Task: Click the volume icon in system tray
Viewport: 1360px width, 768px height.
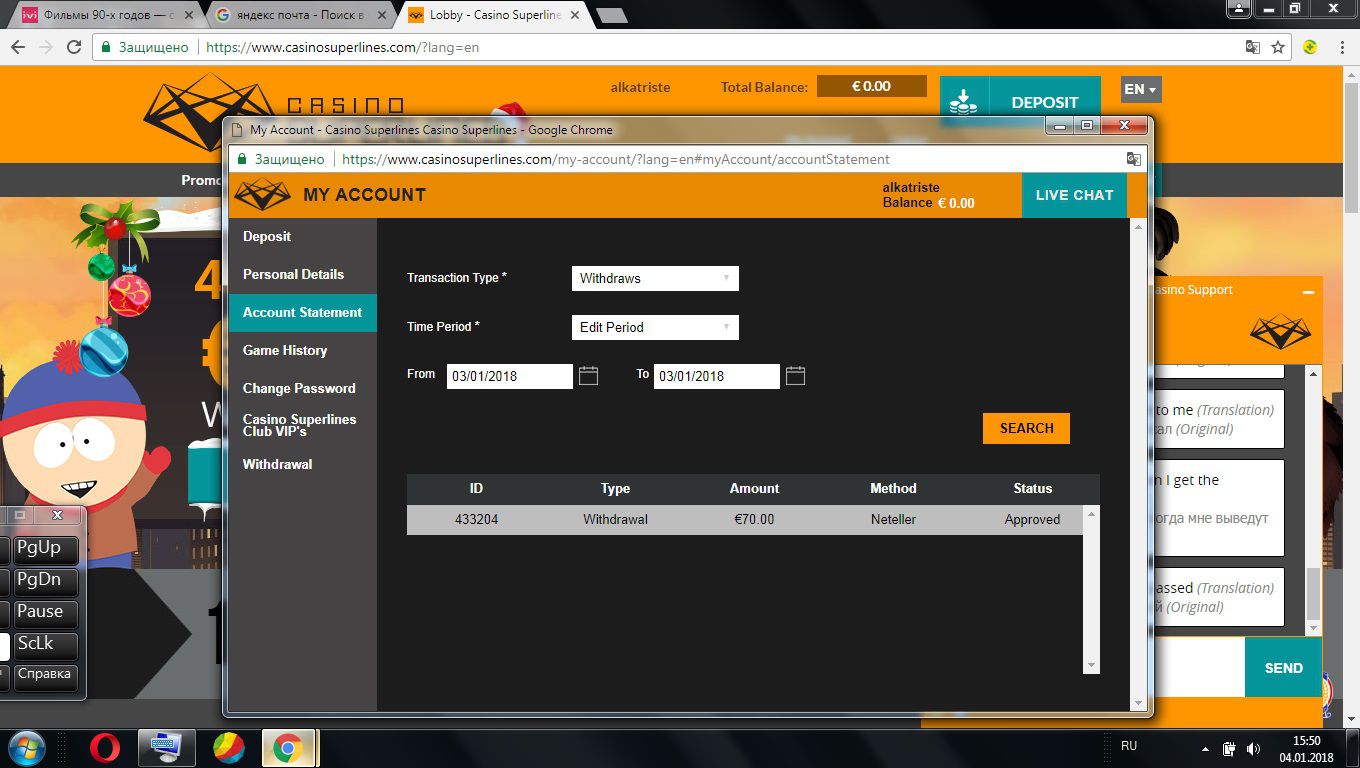Action: point(1253,748)
